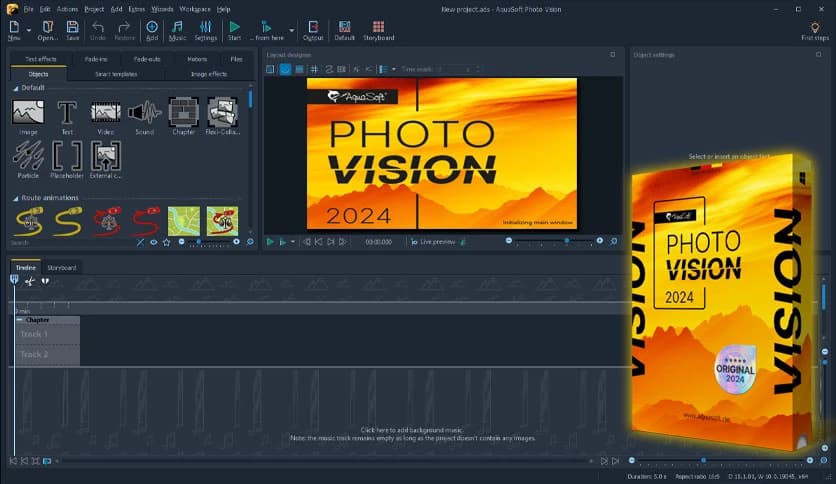Screen dimensions: 836x484
Task: Toggle the crossed tools icon below Toolbox
Action: (140, 243)
